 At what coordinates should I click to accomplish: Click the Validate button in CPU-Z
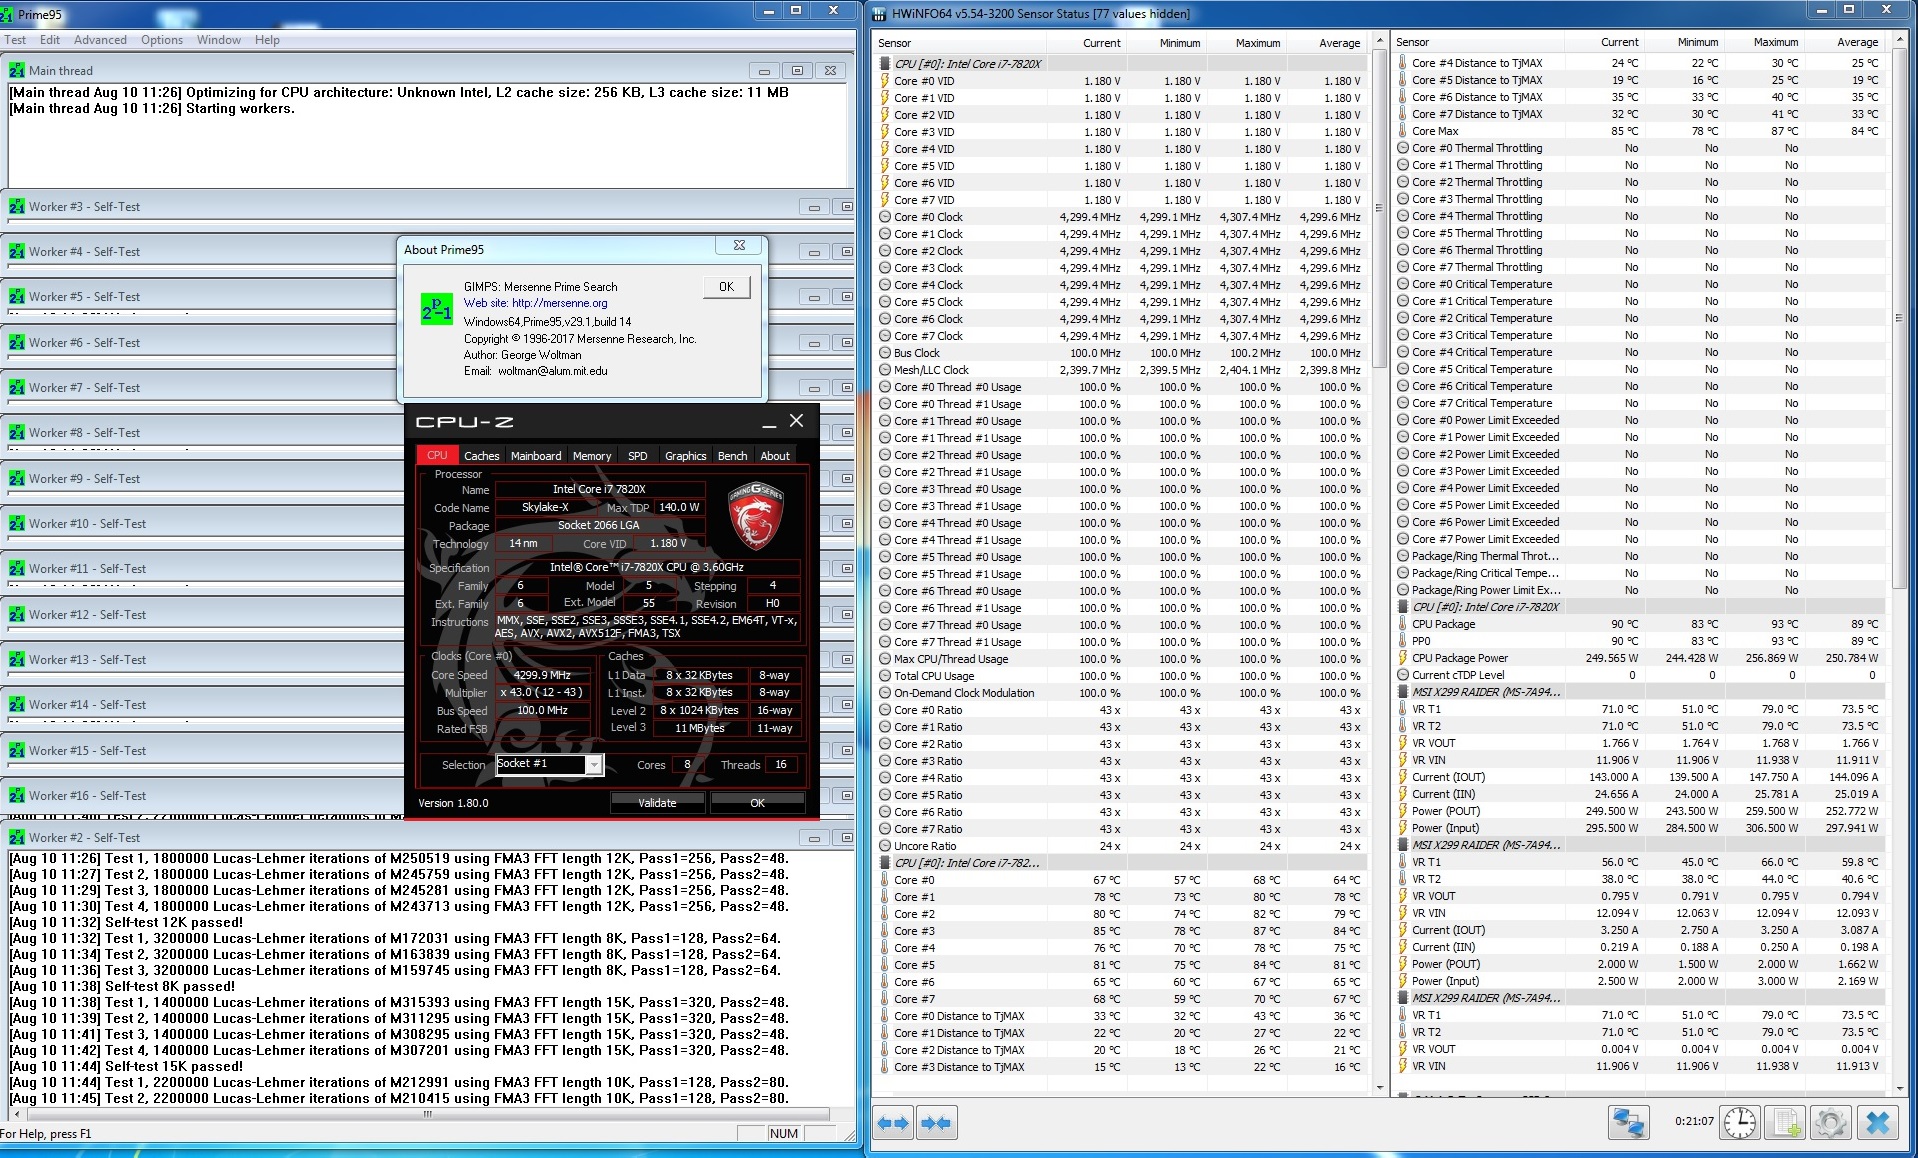657,803
